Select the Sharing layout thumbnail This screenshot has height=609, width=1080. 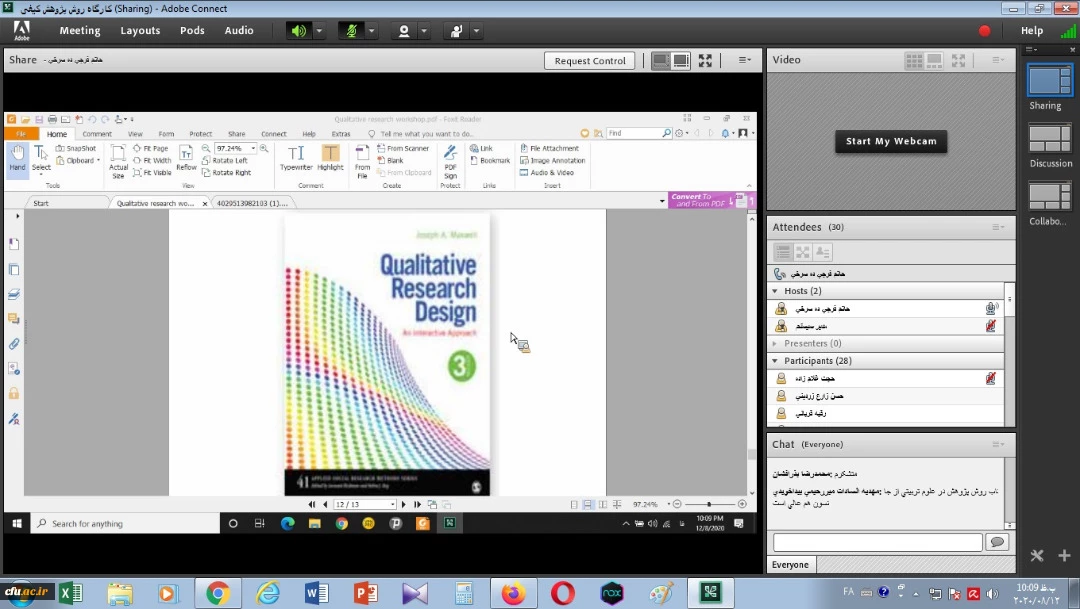tap(1050, 81)
